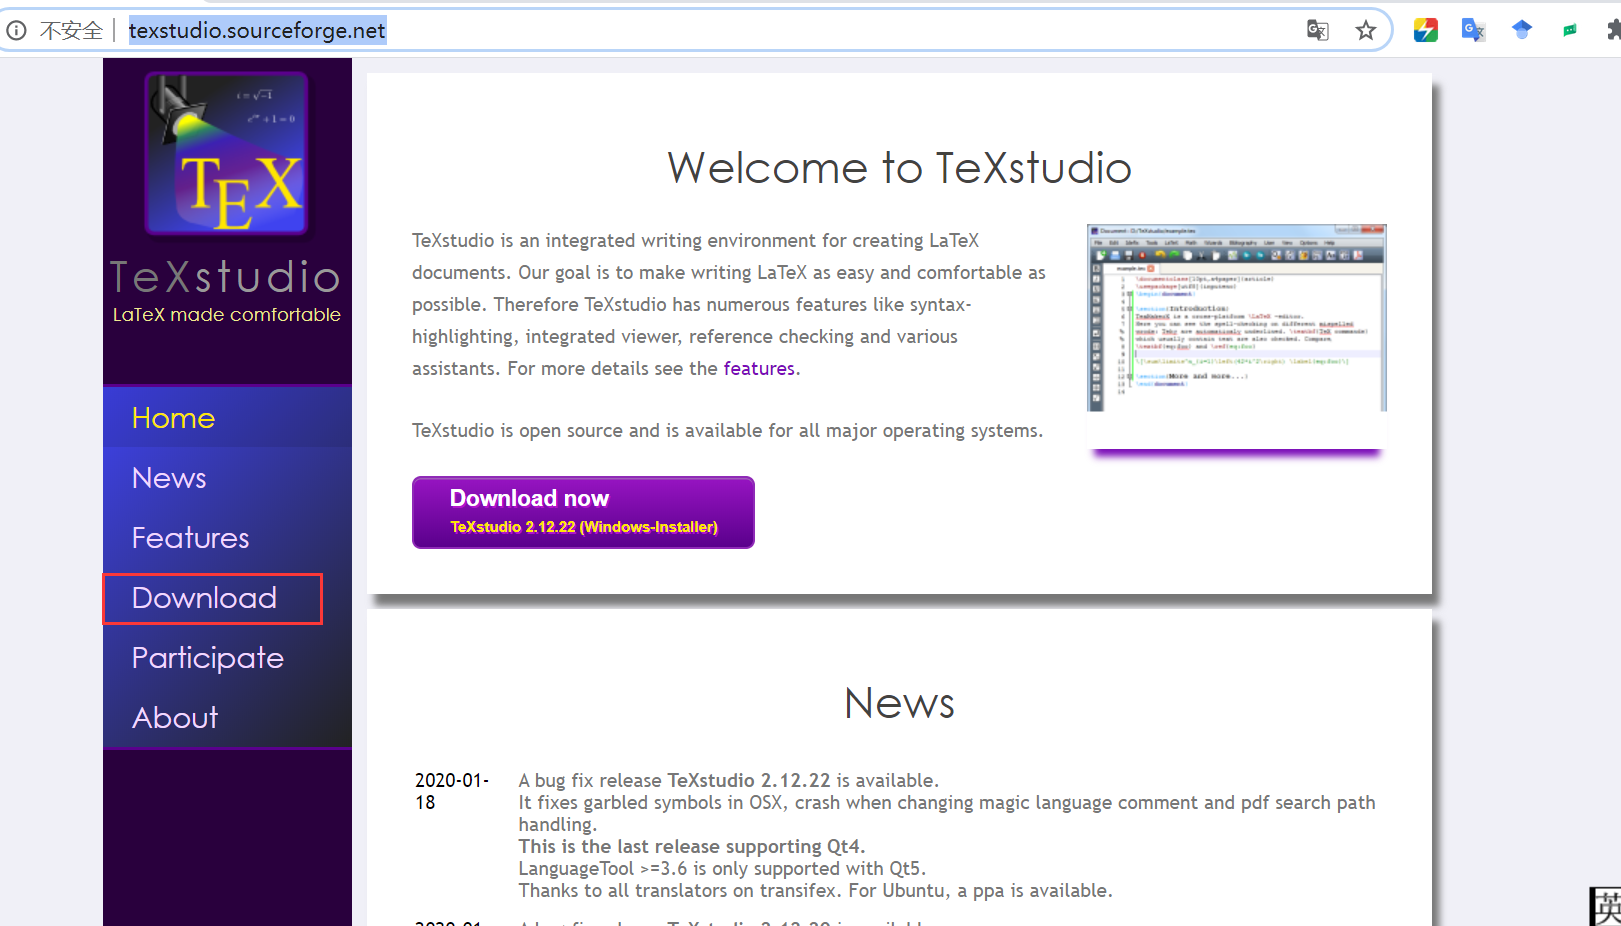Open the Participate page
This screenshot has height=926, width=1621.
pos(207,658)
